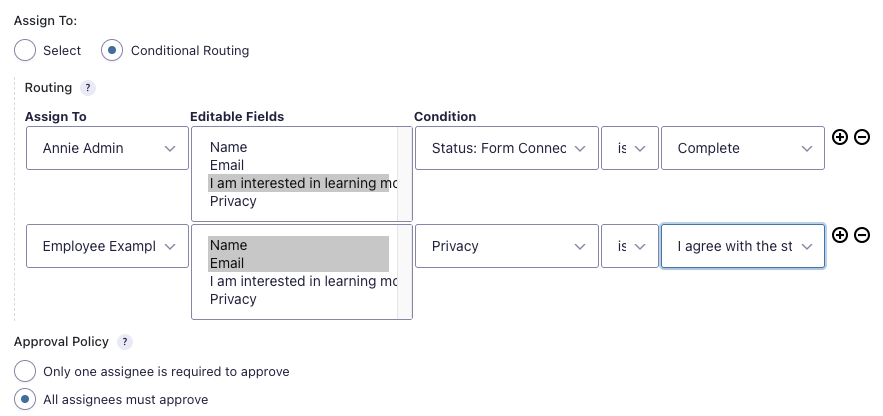
Task: Open the Status: Form Connector condition dropdown
Action: click(506, 148)
